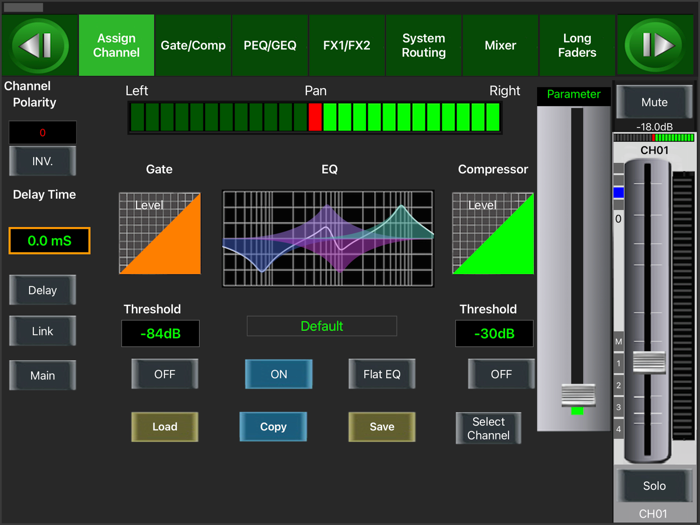Click the blue indicator beside CH01 fader
Screen dimensions: 700x525
[x=619, y=193]
